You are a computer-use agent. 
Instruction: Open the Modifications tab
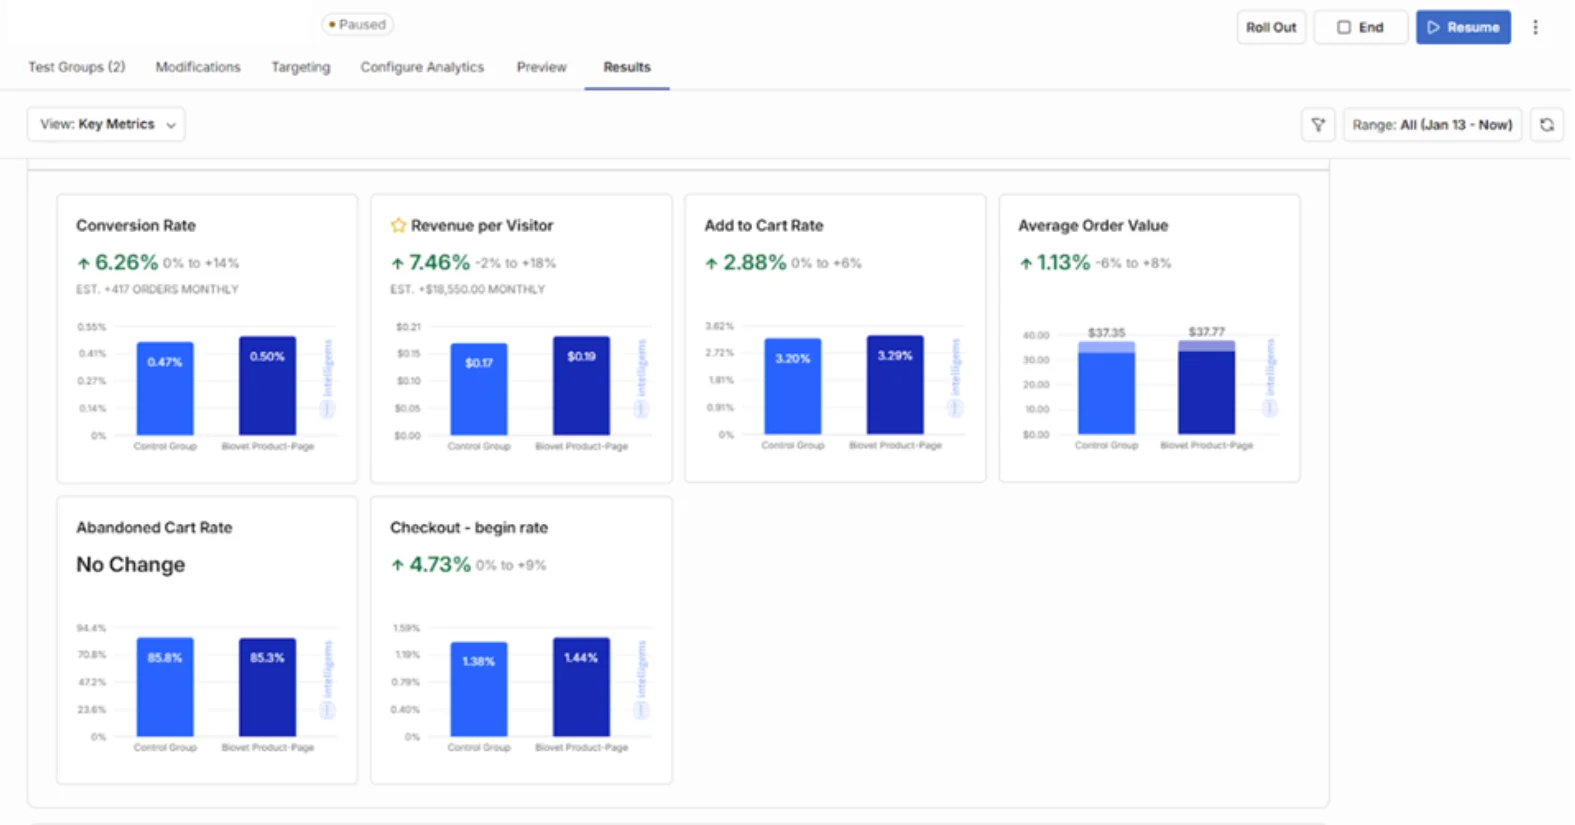point(198,67)
